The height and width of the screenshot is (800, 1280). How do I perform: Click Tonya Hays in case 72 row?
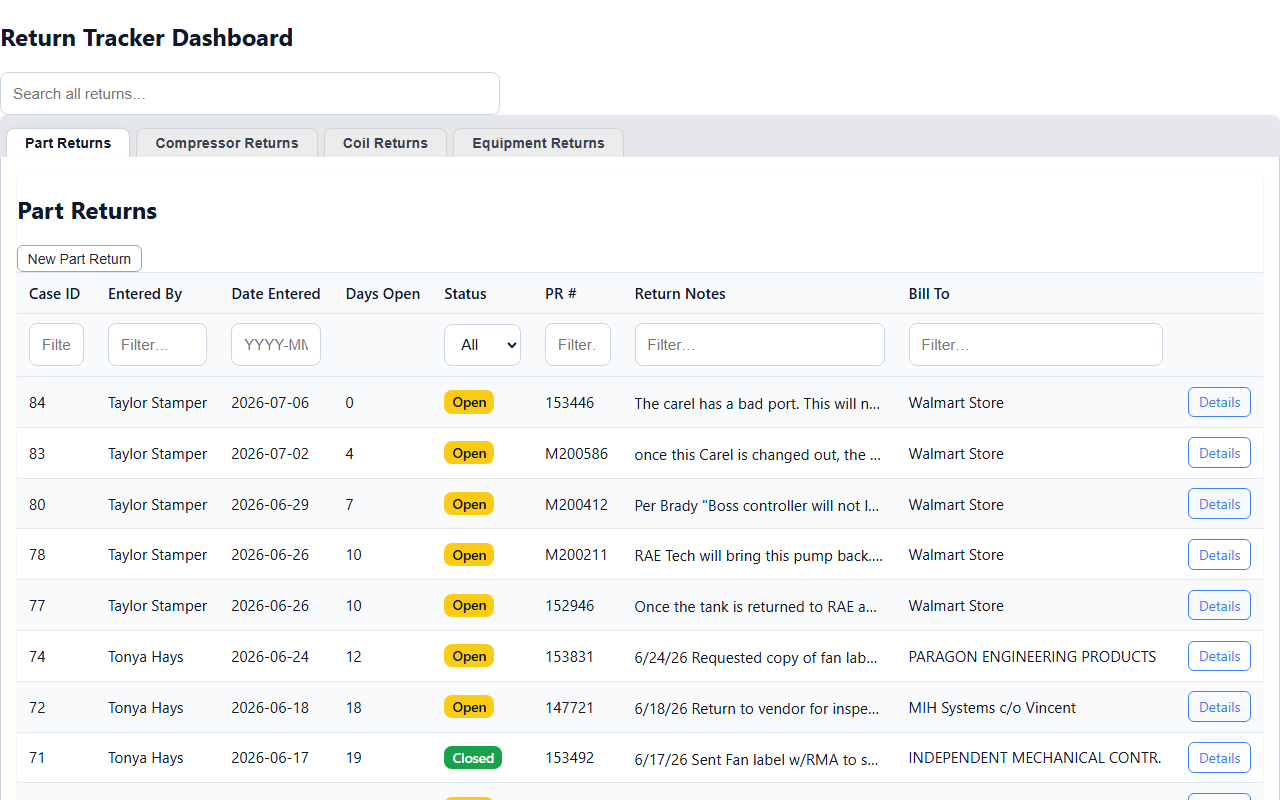[x=146, y=708]
